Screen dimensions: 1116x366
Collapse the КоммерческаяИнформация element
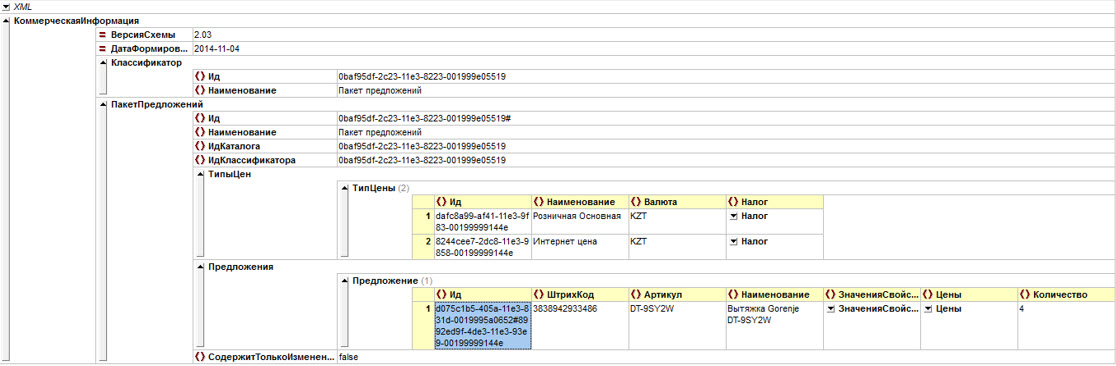coord(7,21)
